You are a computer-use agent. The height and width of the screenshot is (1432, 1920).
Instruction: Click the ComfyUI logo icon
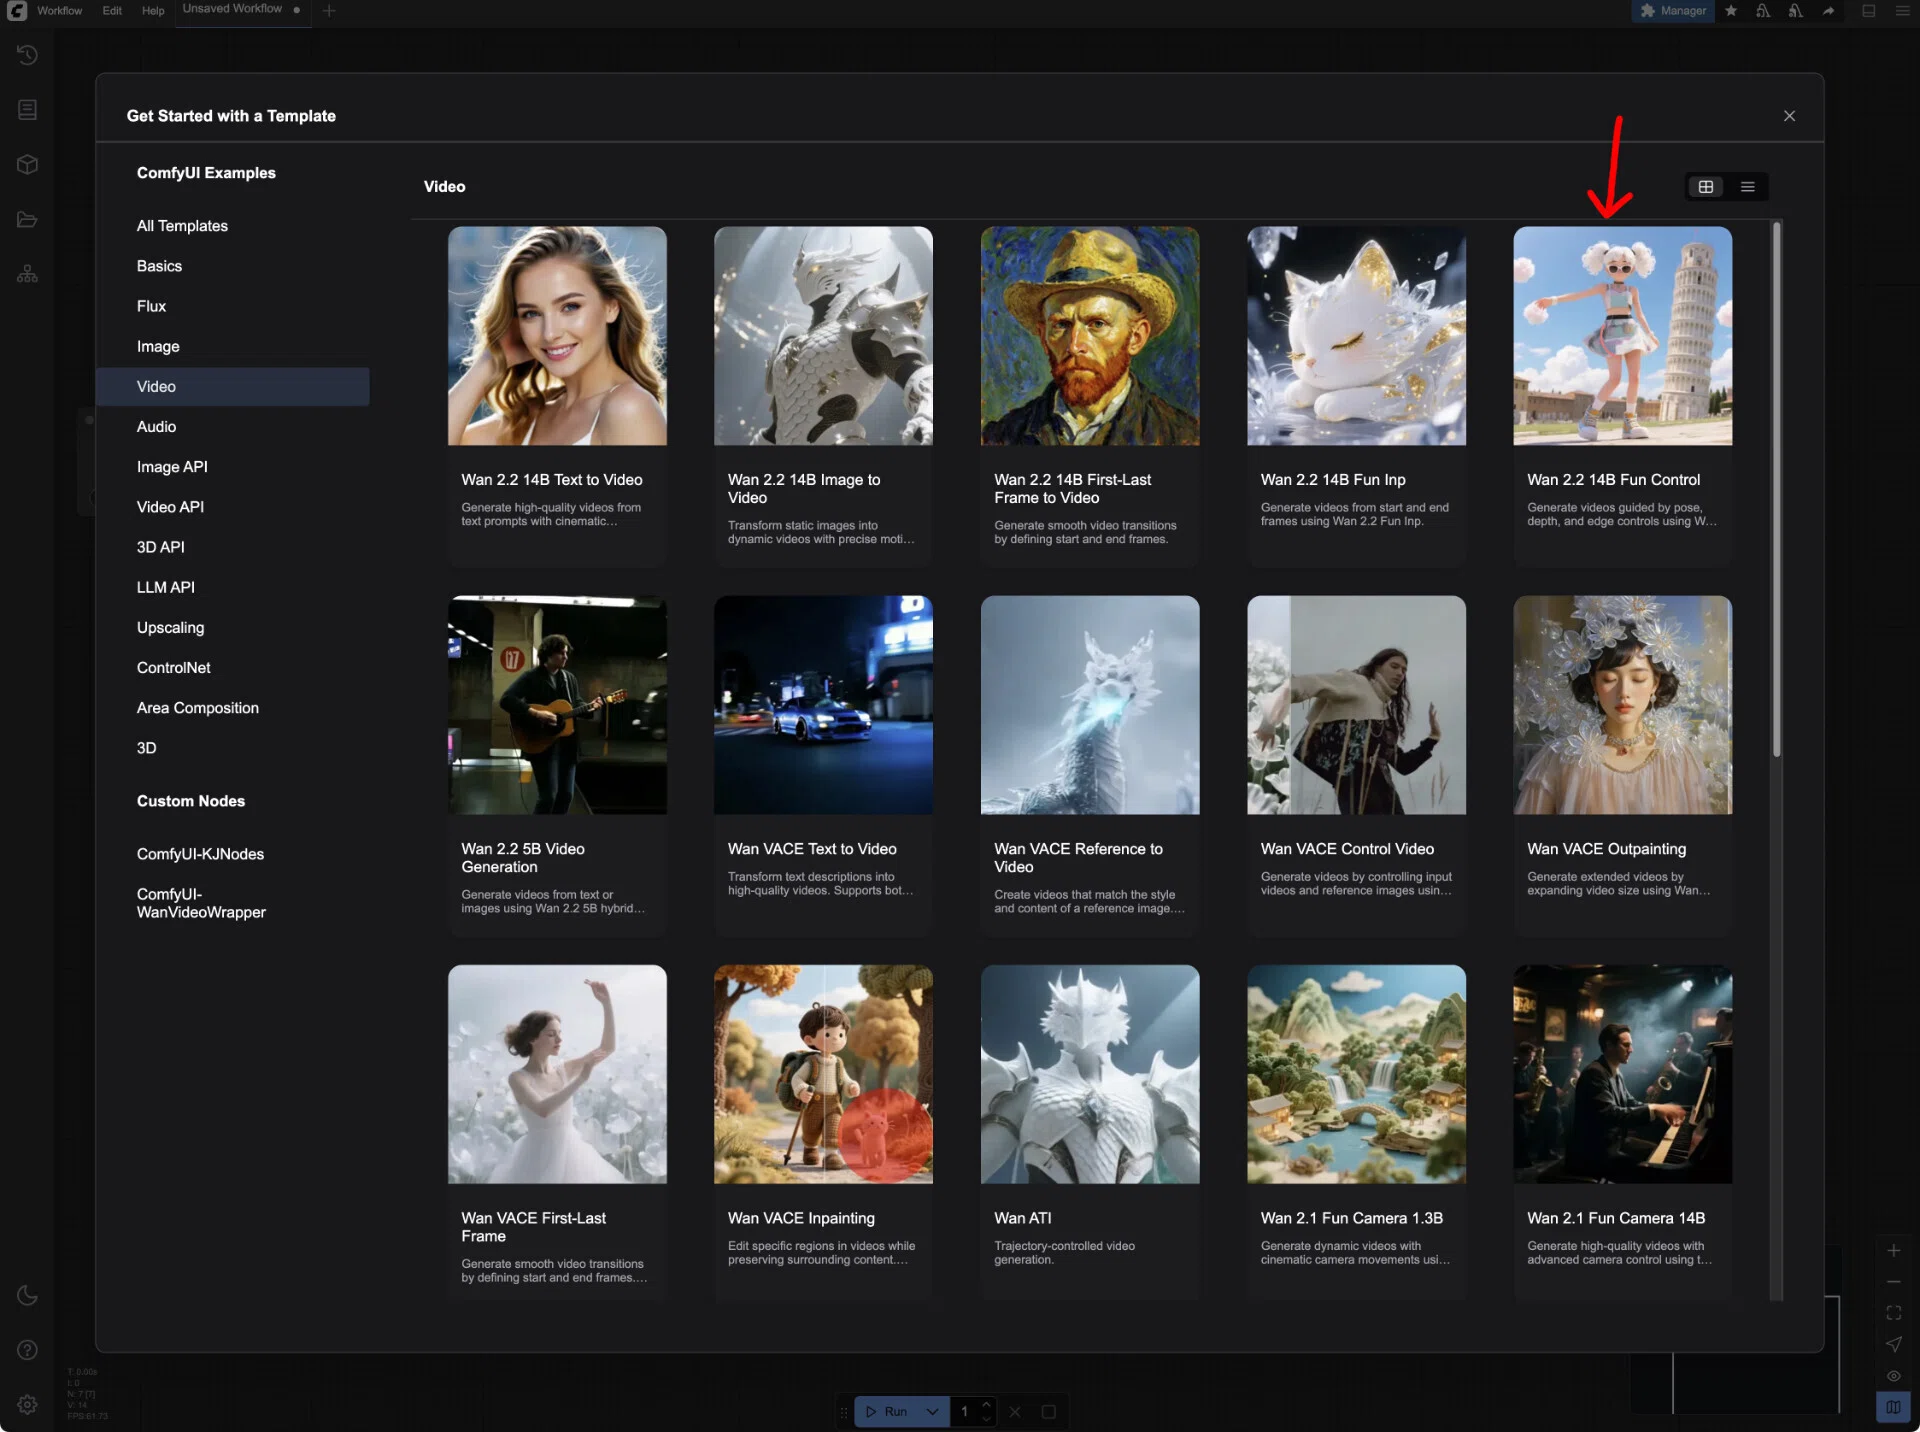(17, 11)
